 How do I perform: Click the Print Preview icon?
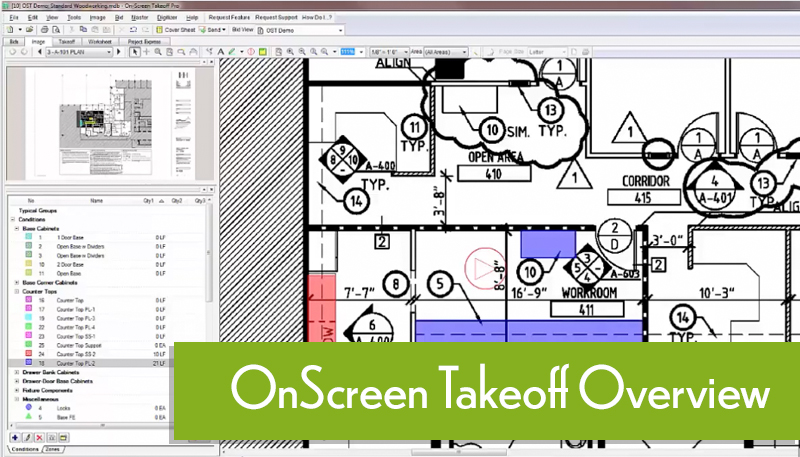[x=56, y=30]
